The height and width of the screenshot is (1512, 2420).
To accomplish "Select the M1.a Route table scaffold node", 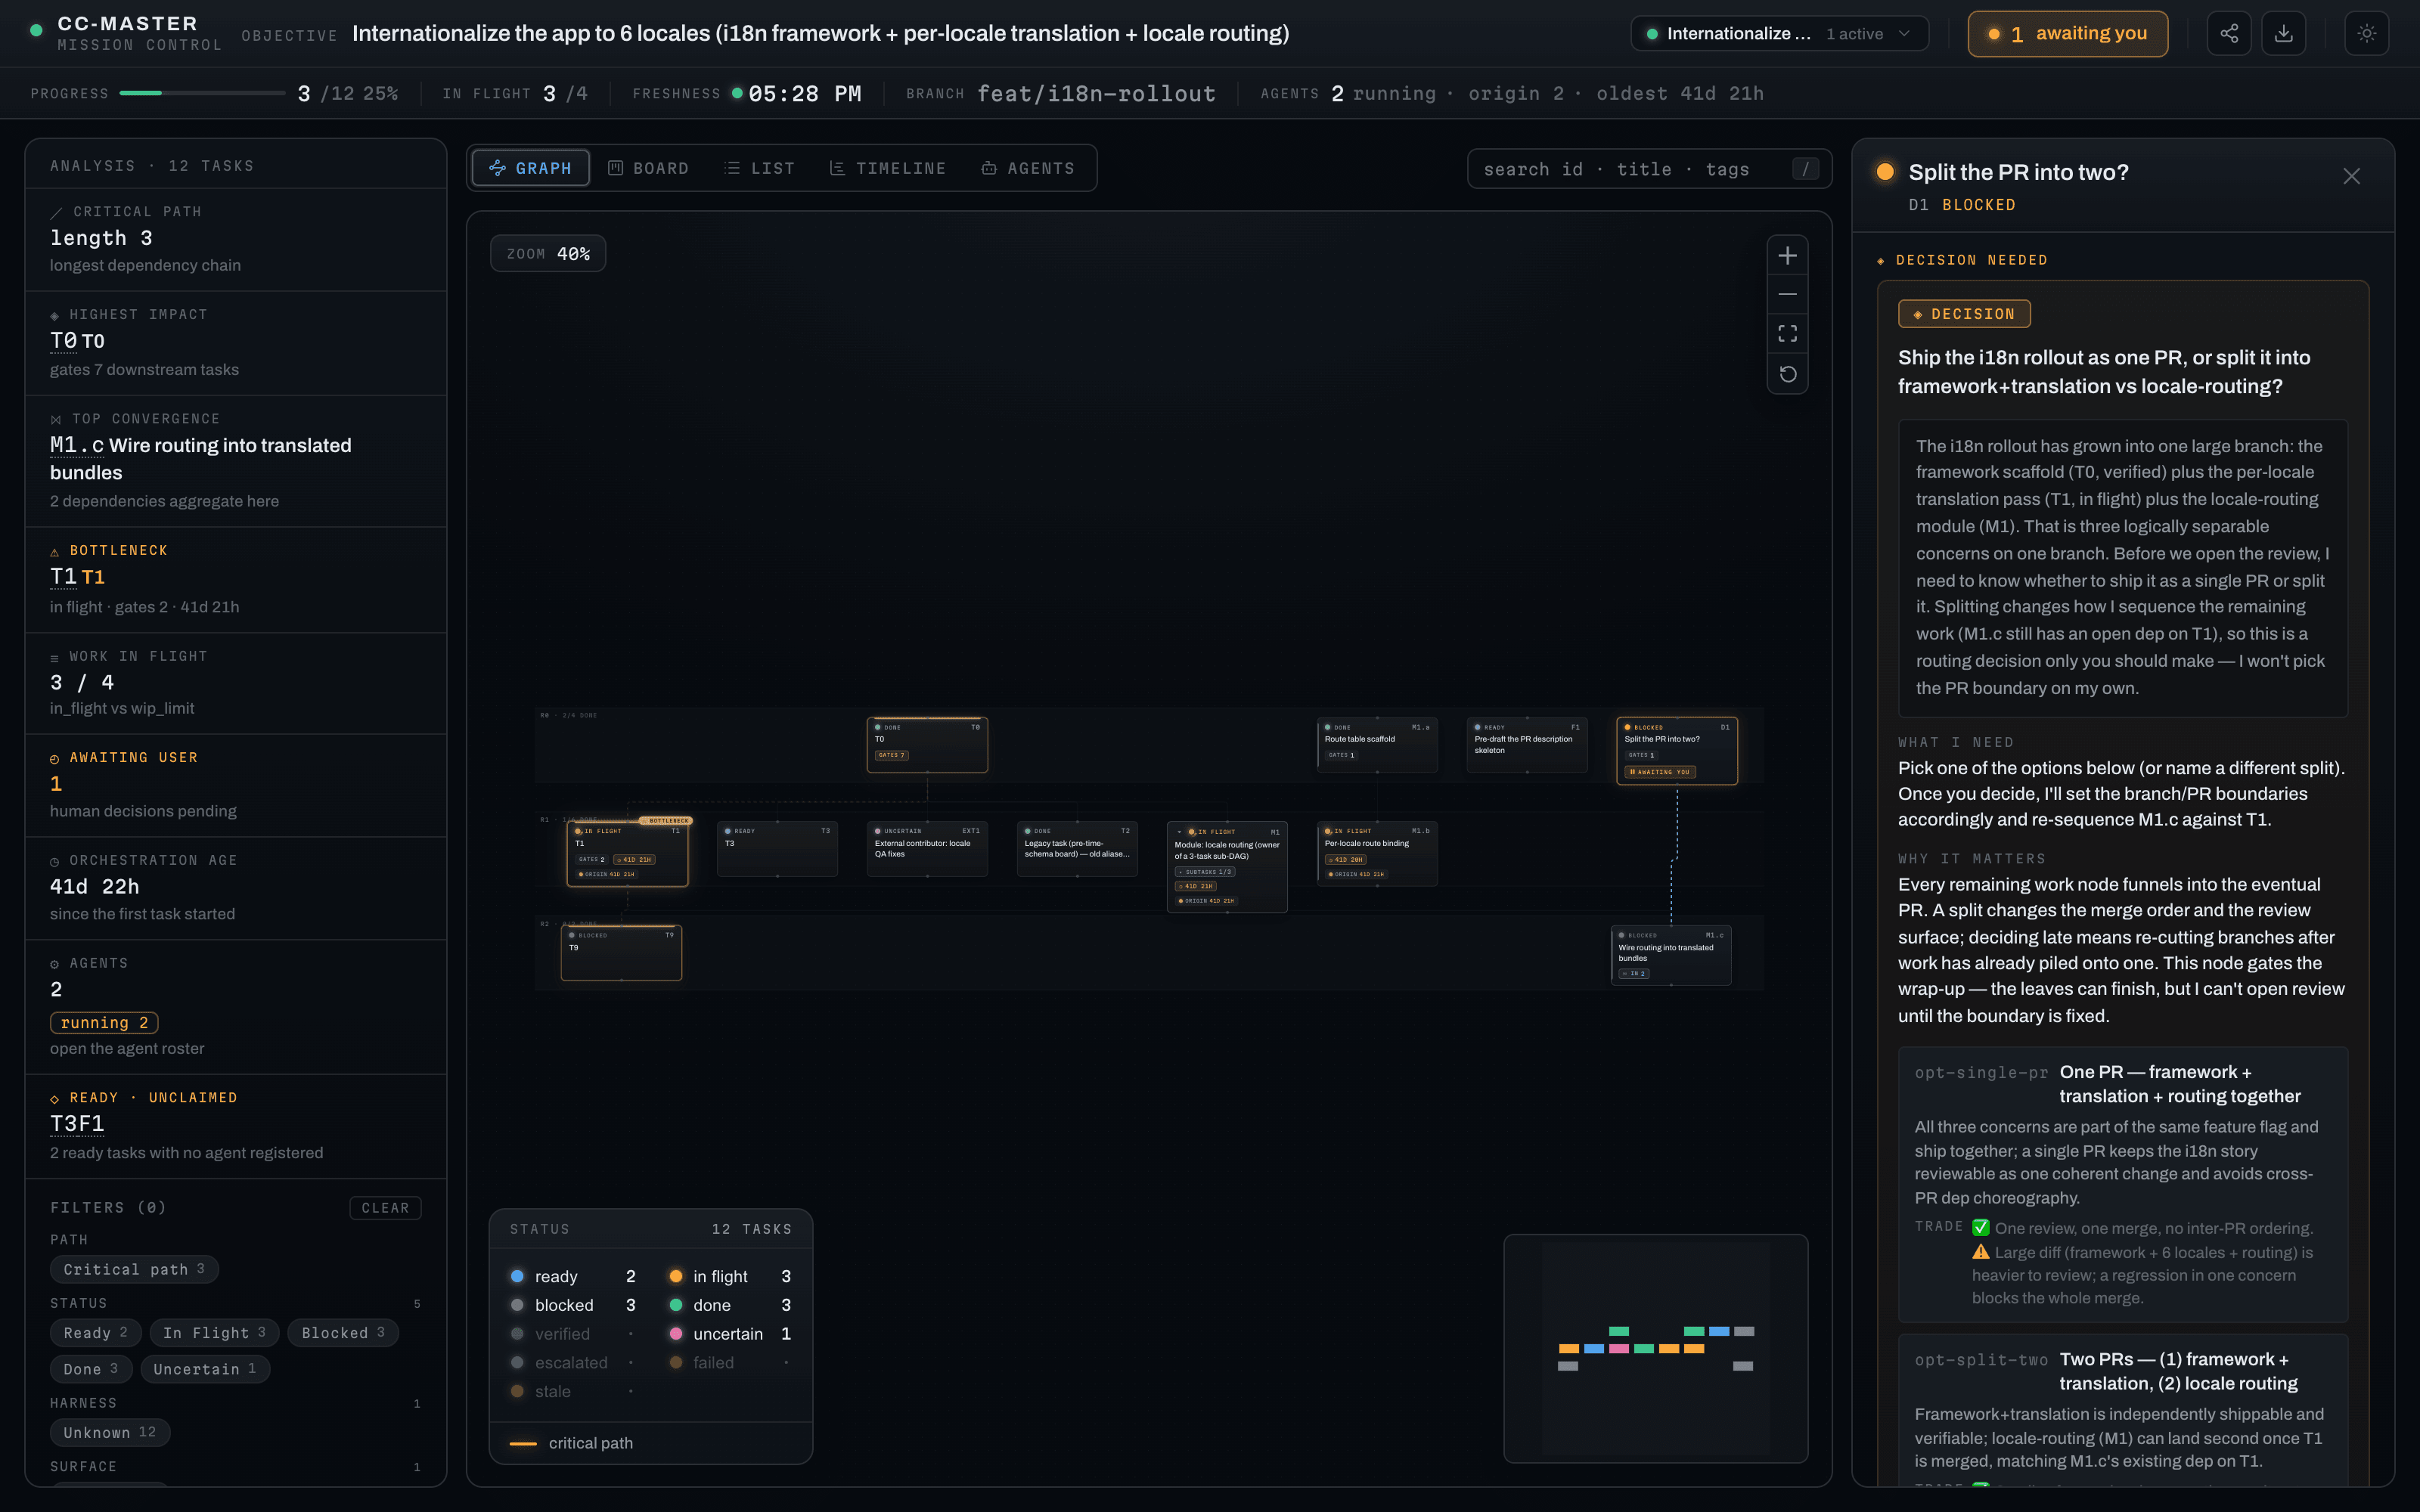I will coord(1377,745).
